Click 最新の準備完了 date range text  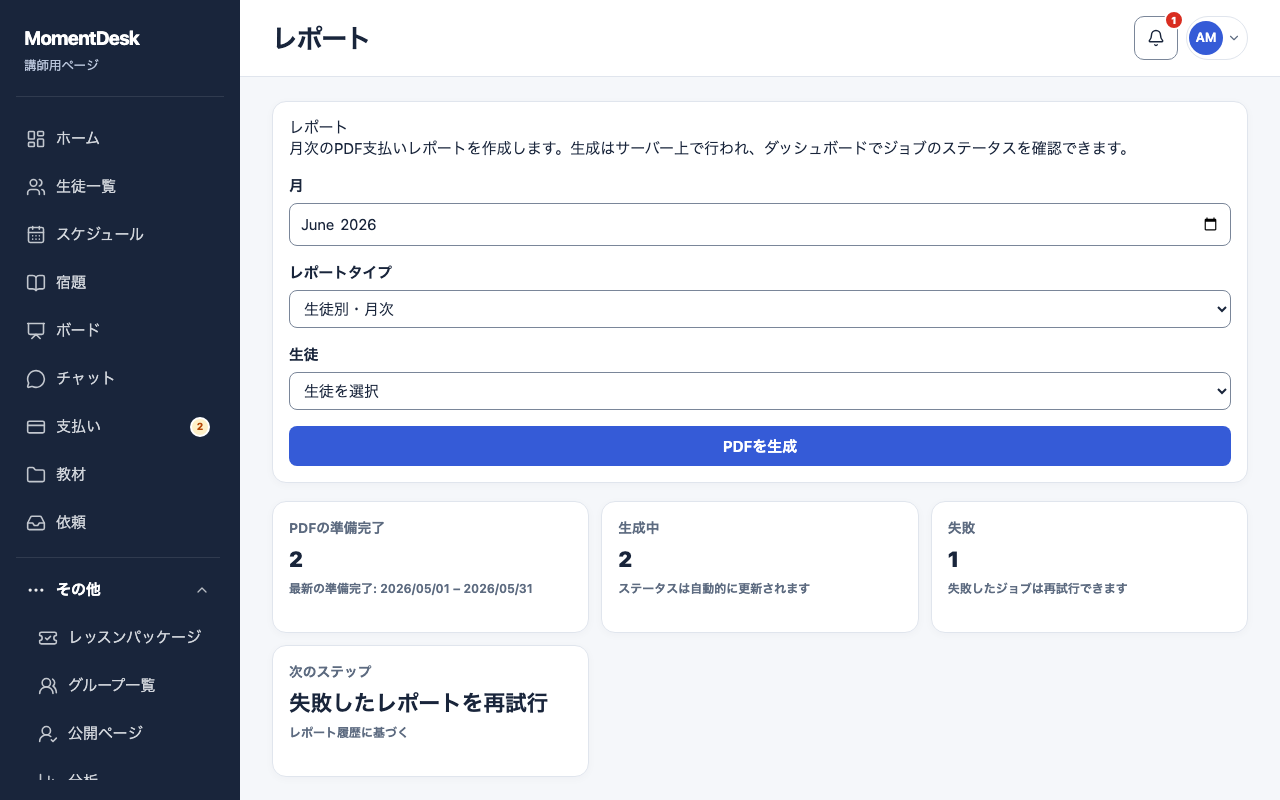411,589
